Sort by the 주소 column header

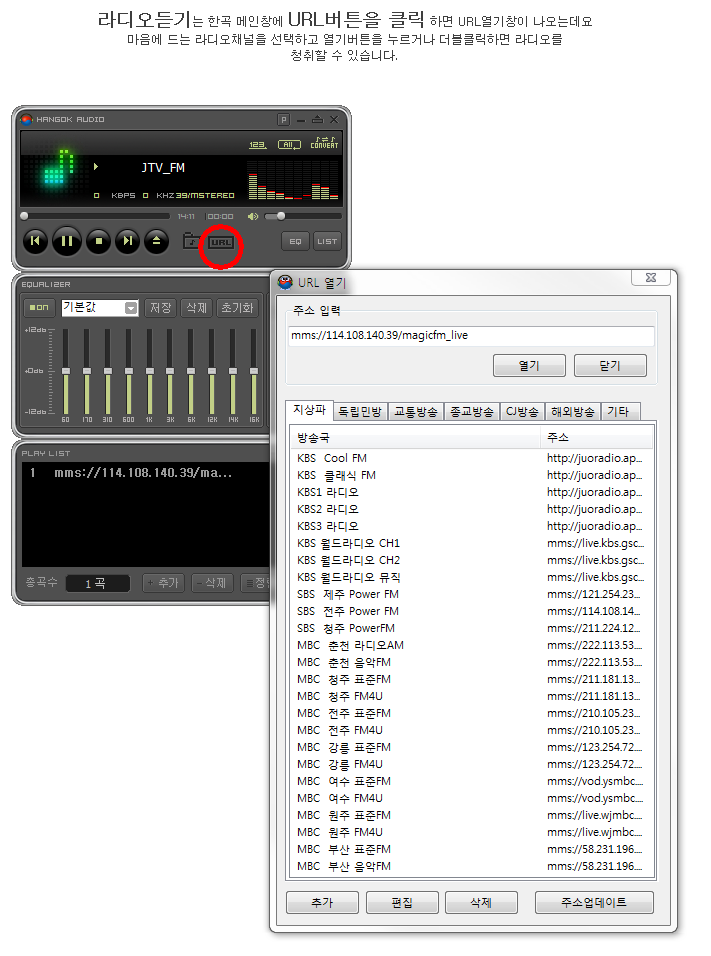click(x=596, y=437)
